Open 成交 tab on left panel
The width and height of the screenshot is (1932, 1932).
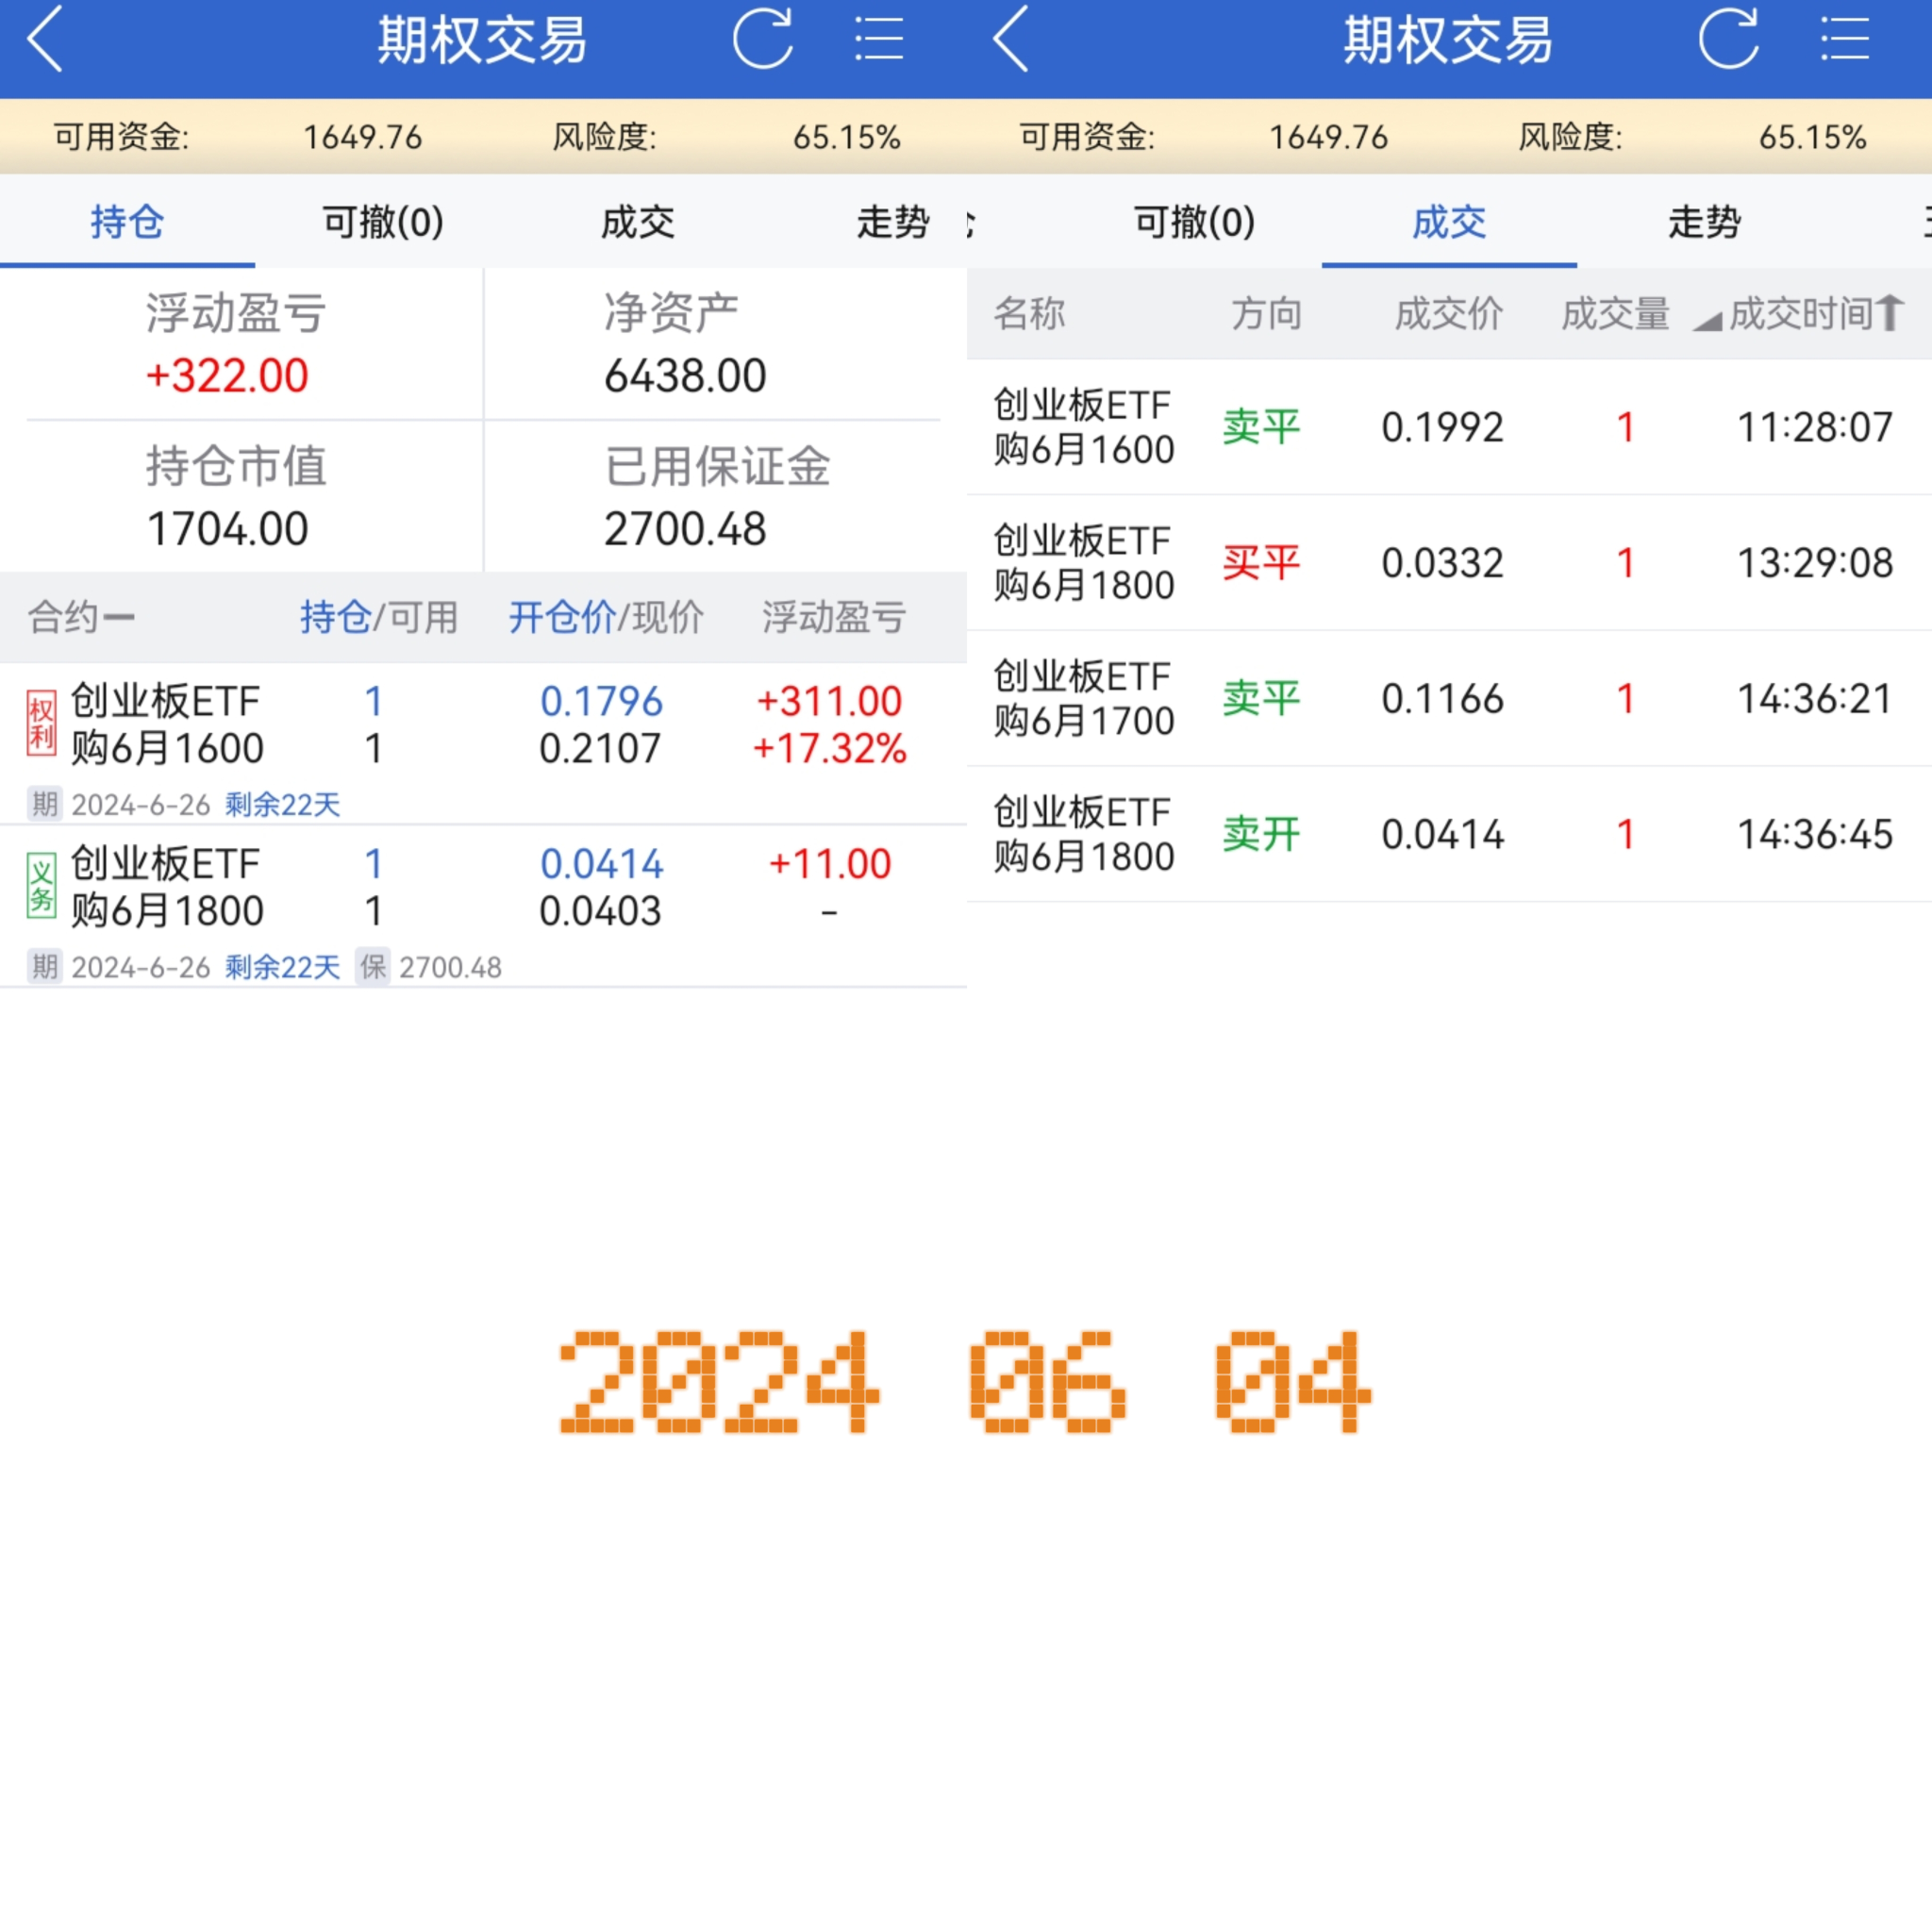click(637, 222)
